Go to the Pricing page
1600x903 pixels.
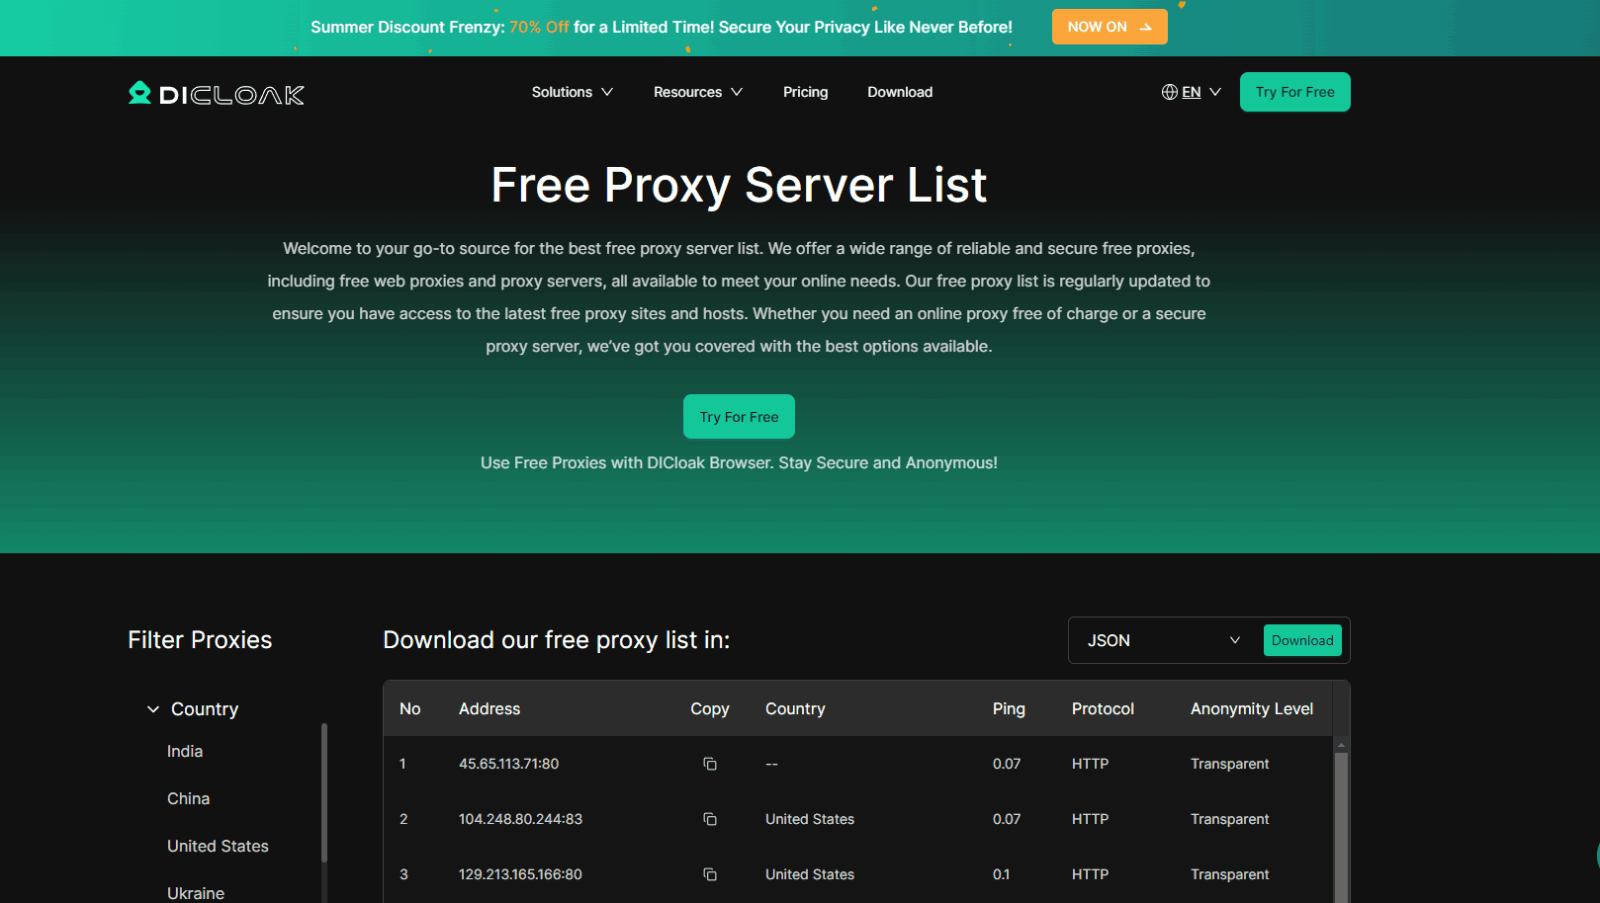[x=805, y=92]
